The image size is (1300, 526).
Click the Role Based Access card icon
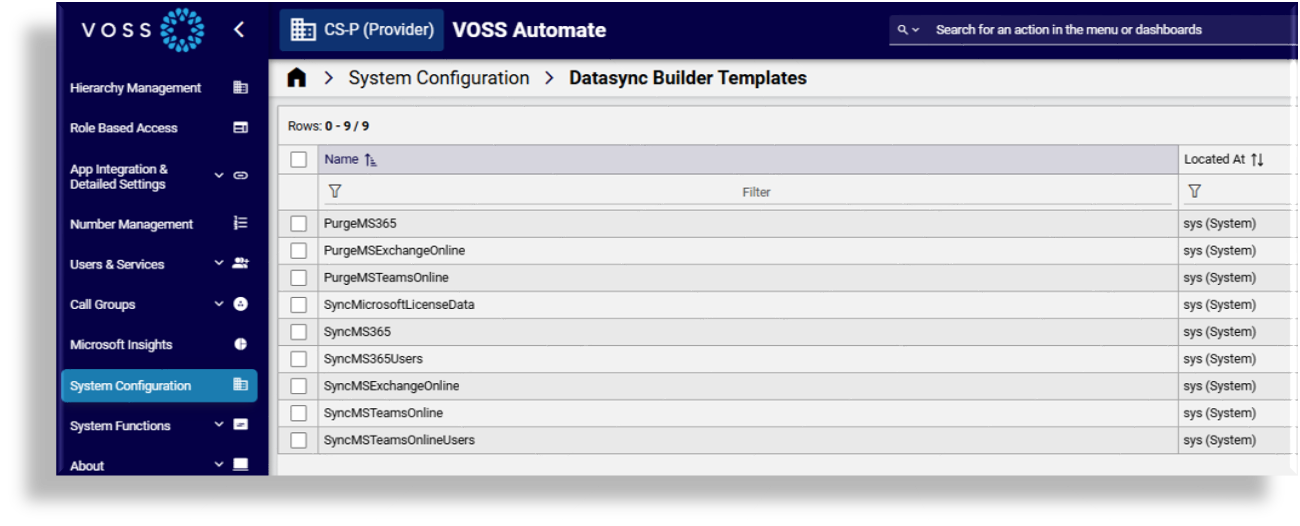coord(240,128)
